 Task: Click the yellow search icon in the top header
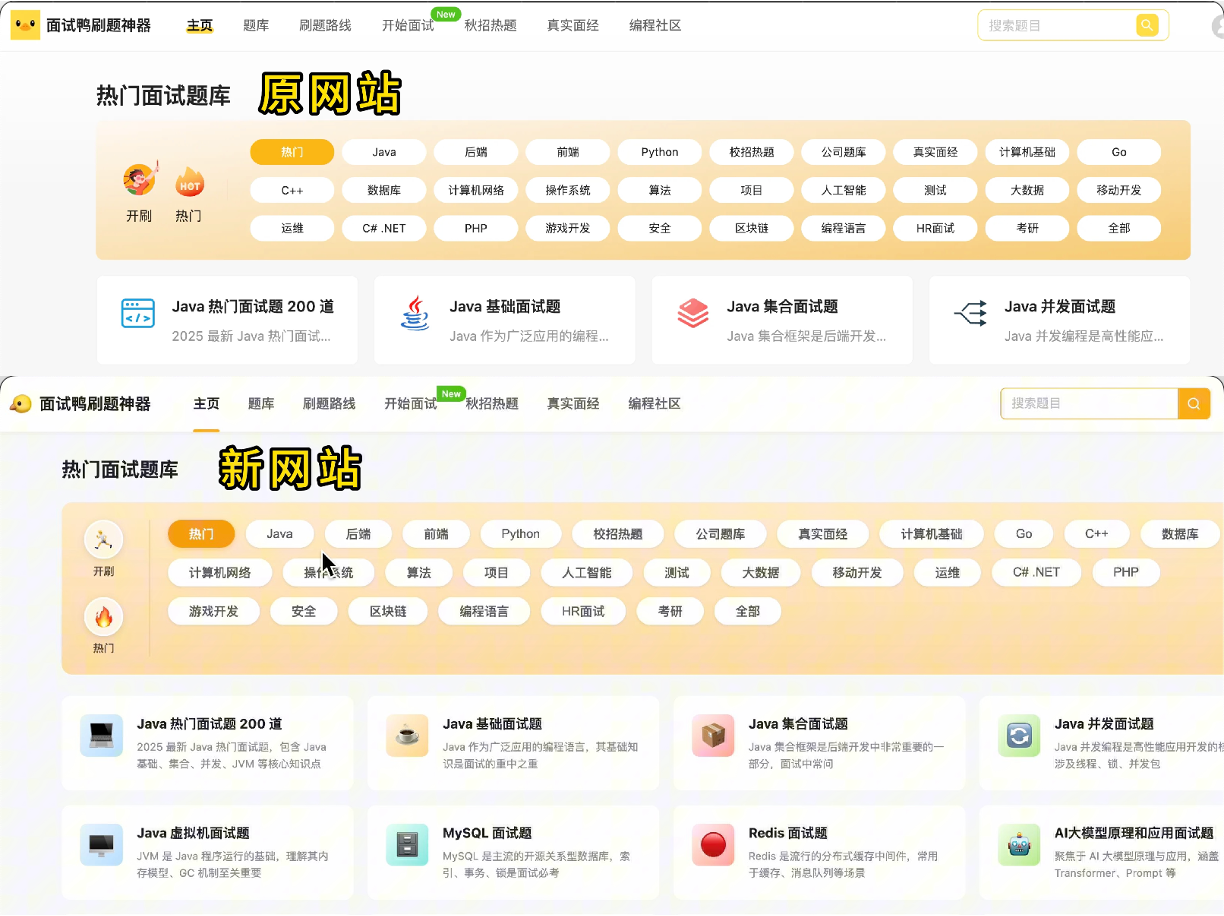point(1146,25)
